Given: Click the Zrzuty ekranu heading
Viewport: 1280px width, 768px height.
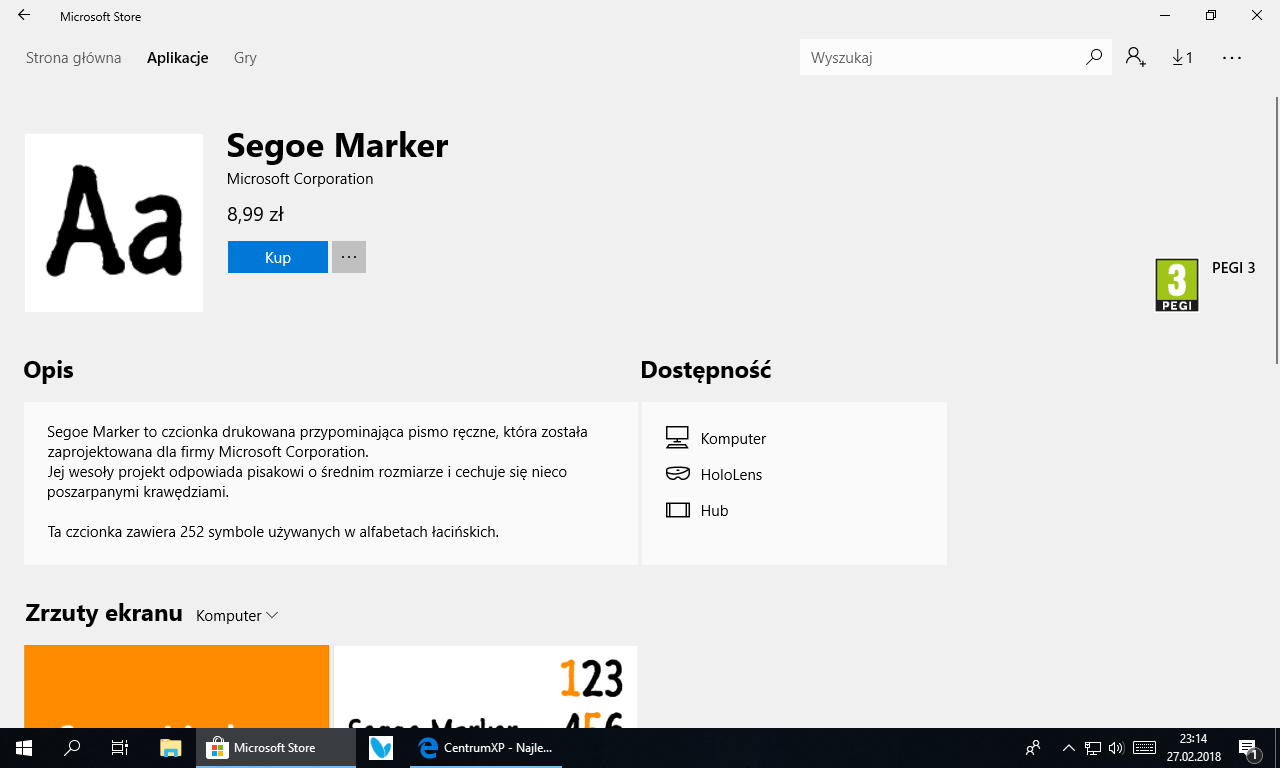Looking at the screenshot, I should click(104, 613).
